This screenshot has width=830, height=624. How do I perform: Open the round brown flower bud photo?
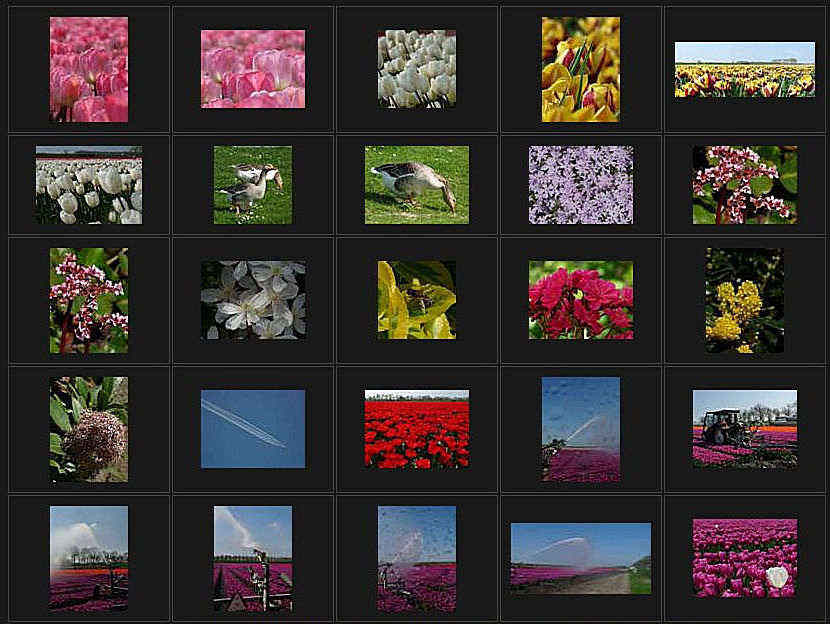pyautogui.click(x=89, y=429)
